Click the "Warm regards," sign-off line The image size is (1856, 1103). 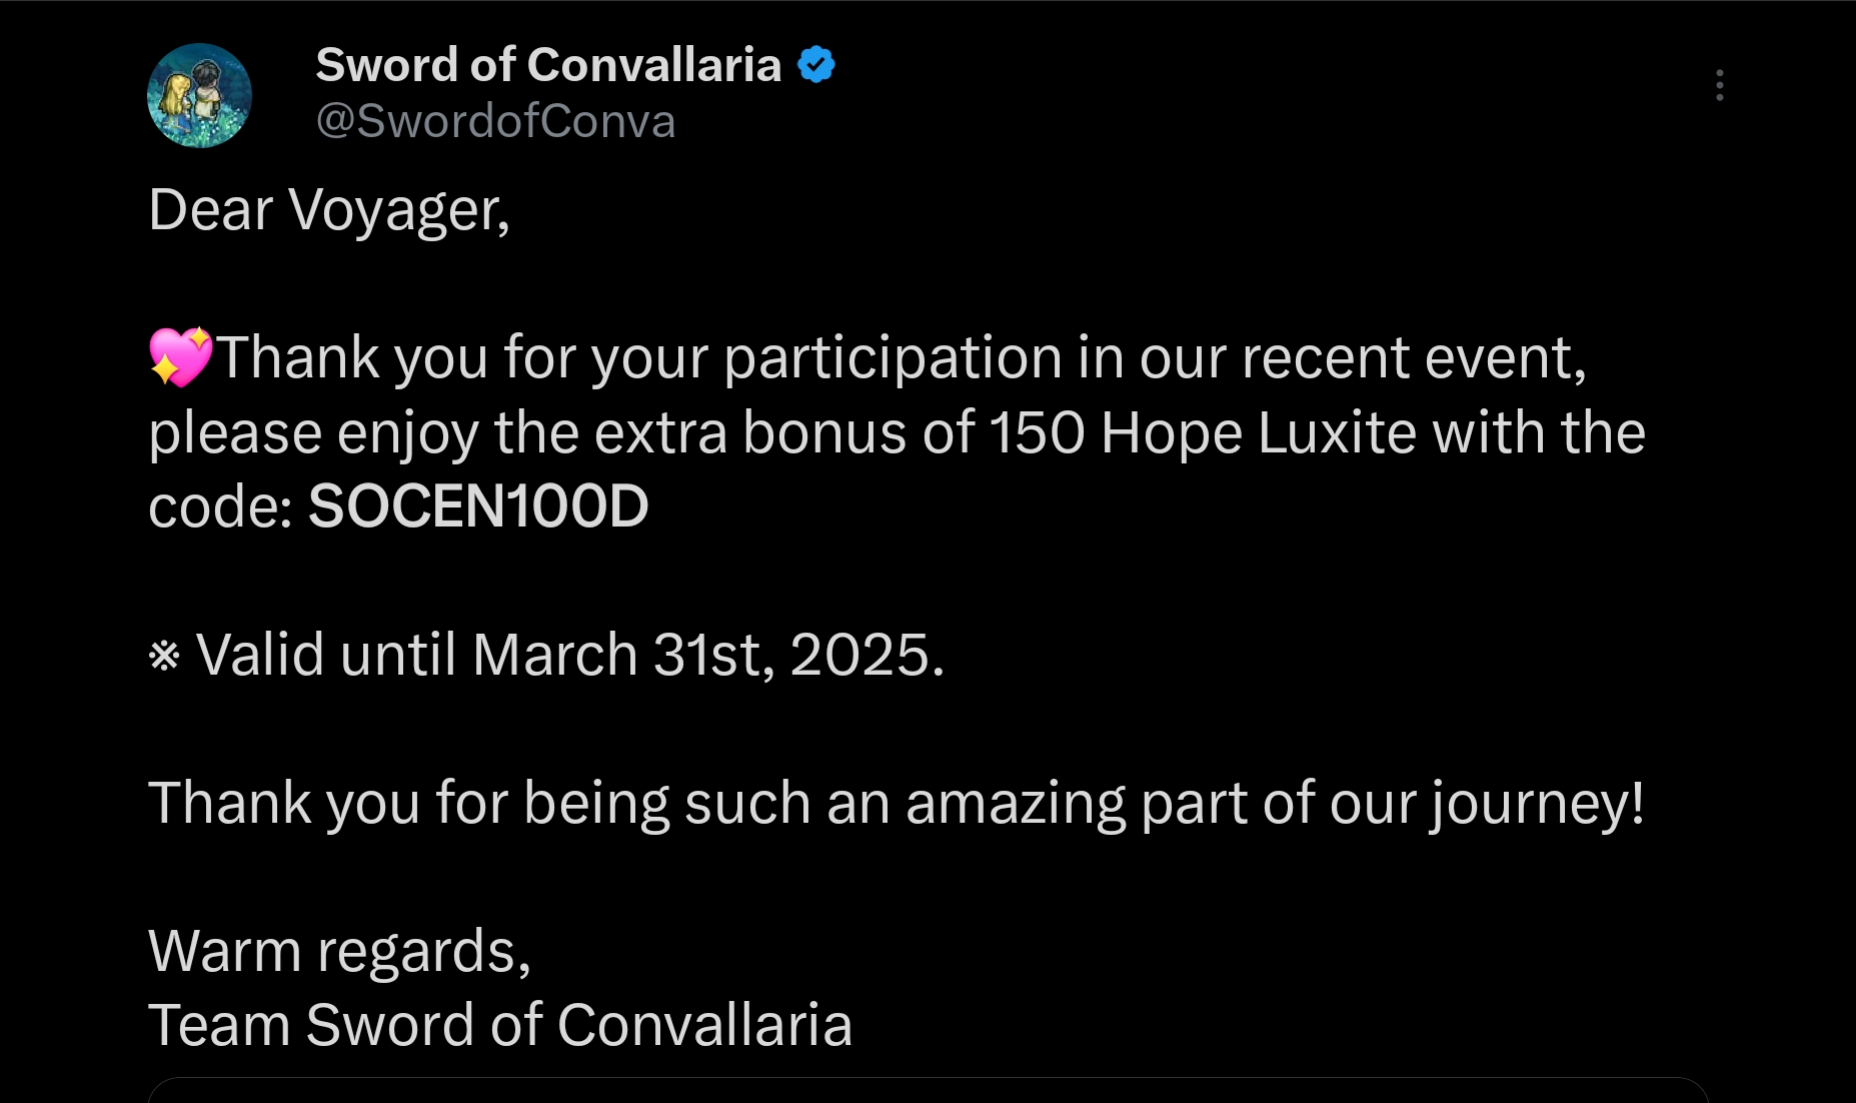[340, 952]
